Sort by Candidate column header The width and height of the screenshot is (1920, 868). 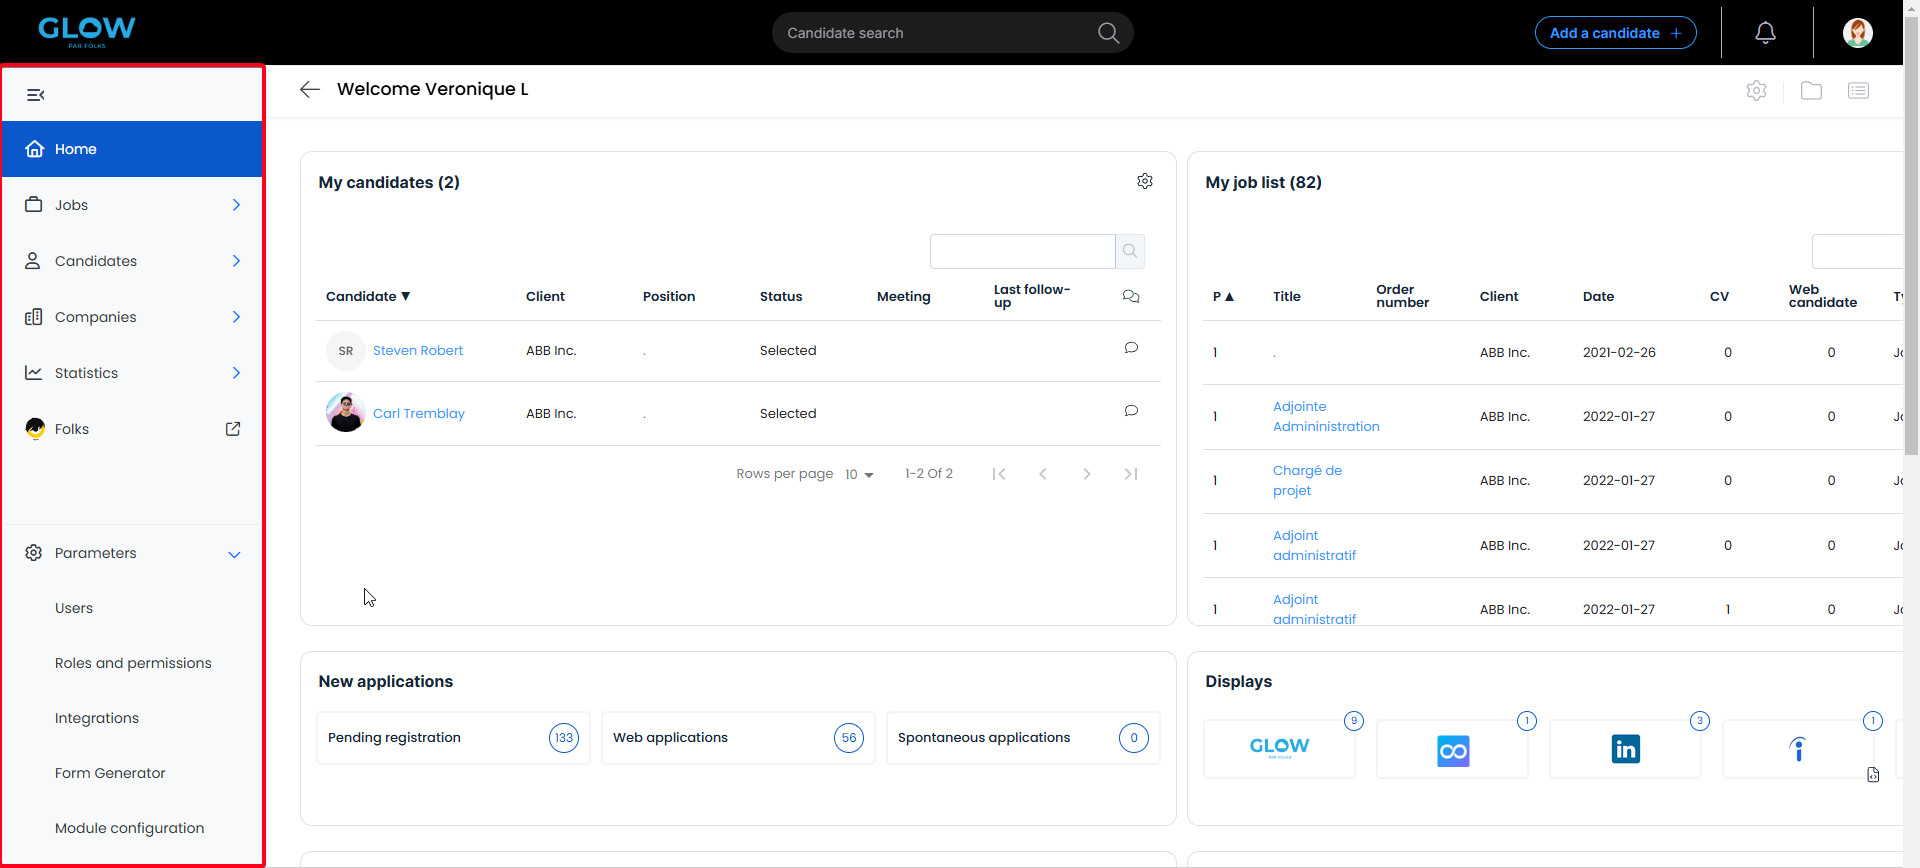pyautogui.click(x=368, y=296)
